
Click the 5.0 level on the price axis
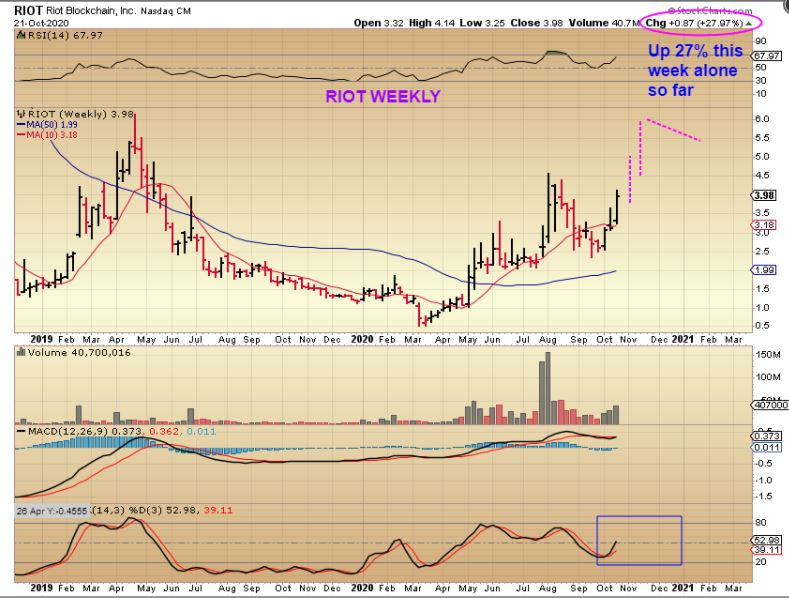[762, 157]
